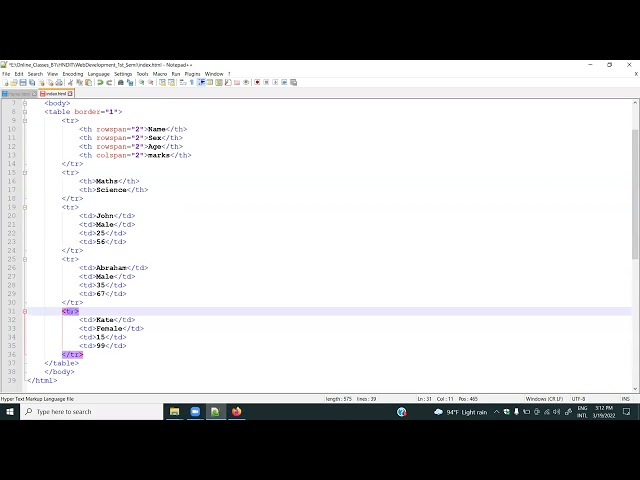Collapse the tr fold on line 9
This screenshot has height=480, width=640.
tap(25, 121)
